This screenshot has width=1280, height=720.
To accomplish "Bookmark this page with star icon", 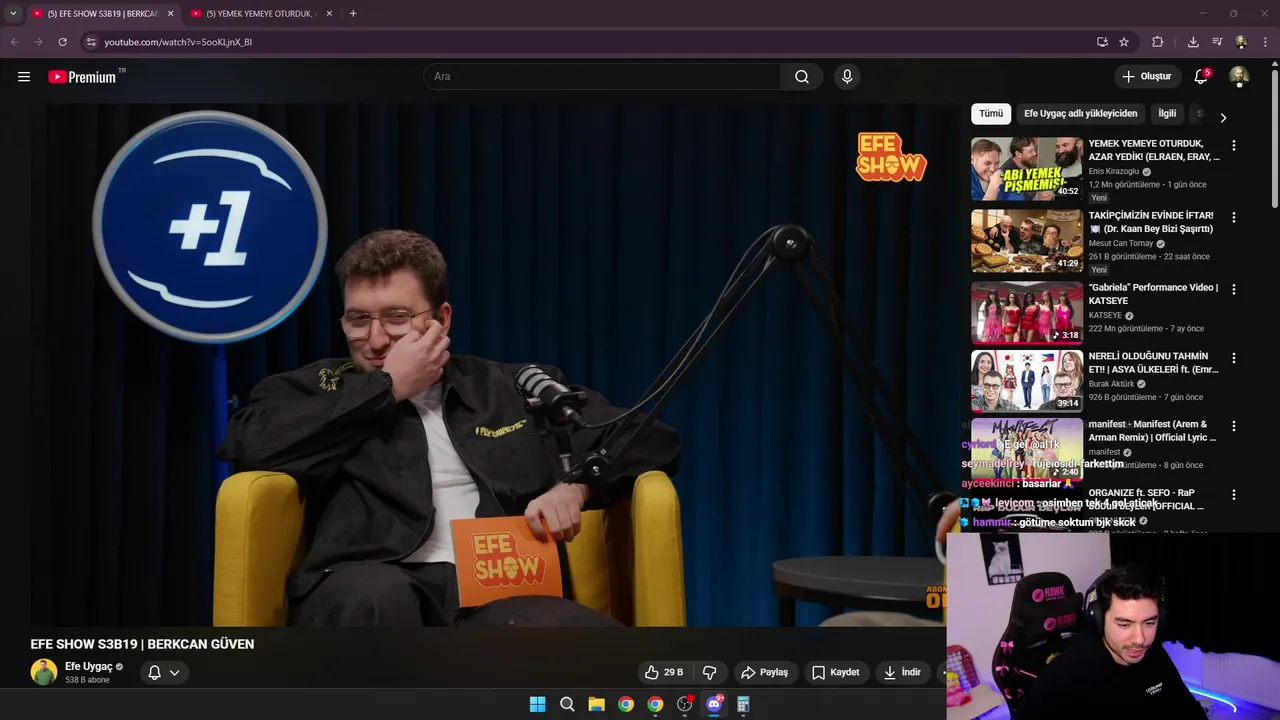I will point(1124,42).
